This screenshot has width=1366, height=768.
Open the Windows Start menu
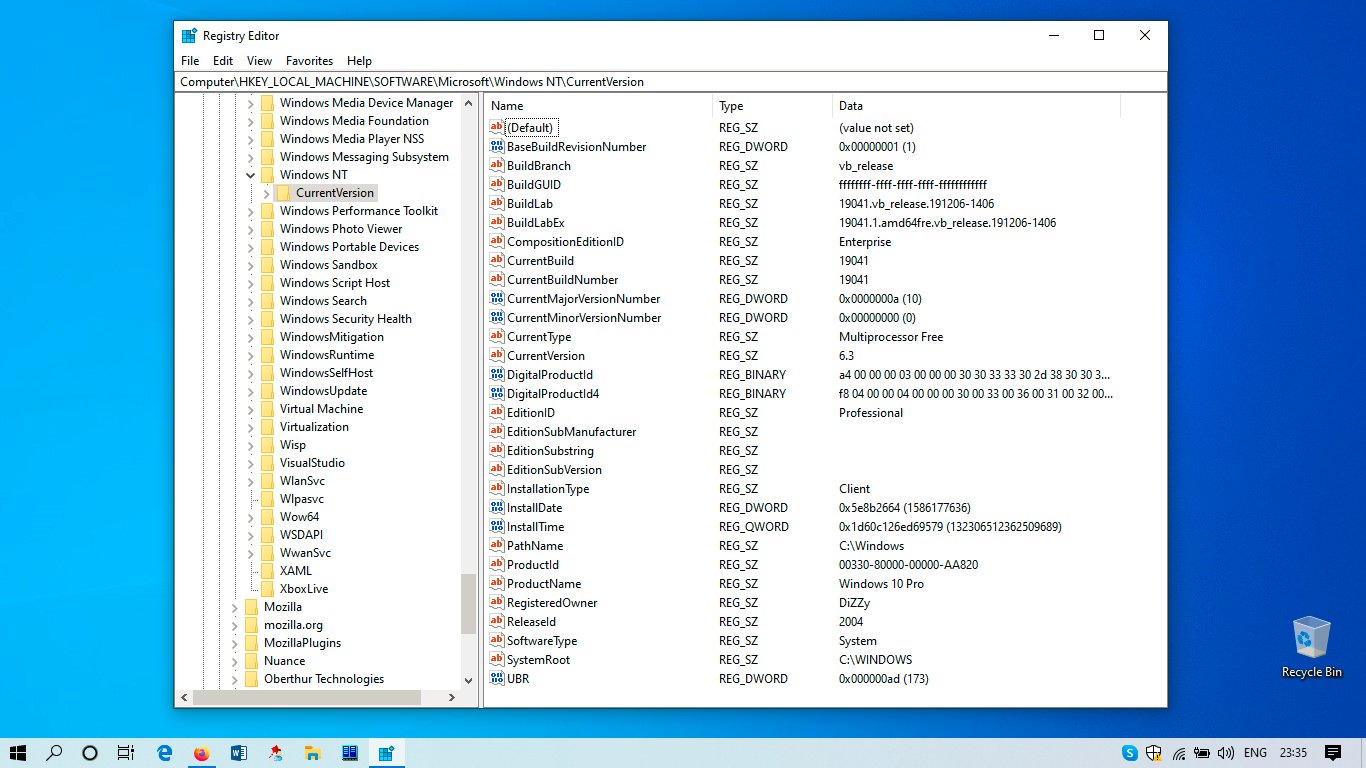pyautogui.click(x=18, y=753)
